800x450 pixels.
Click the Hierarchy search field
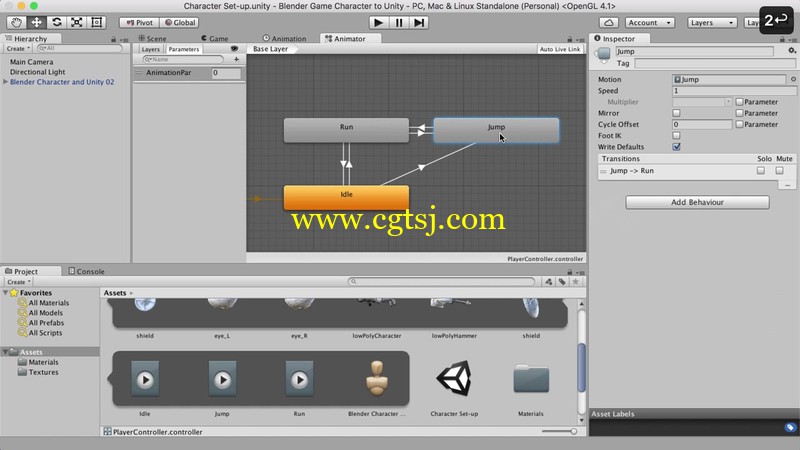click(80, 48)
